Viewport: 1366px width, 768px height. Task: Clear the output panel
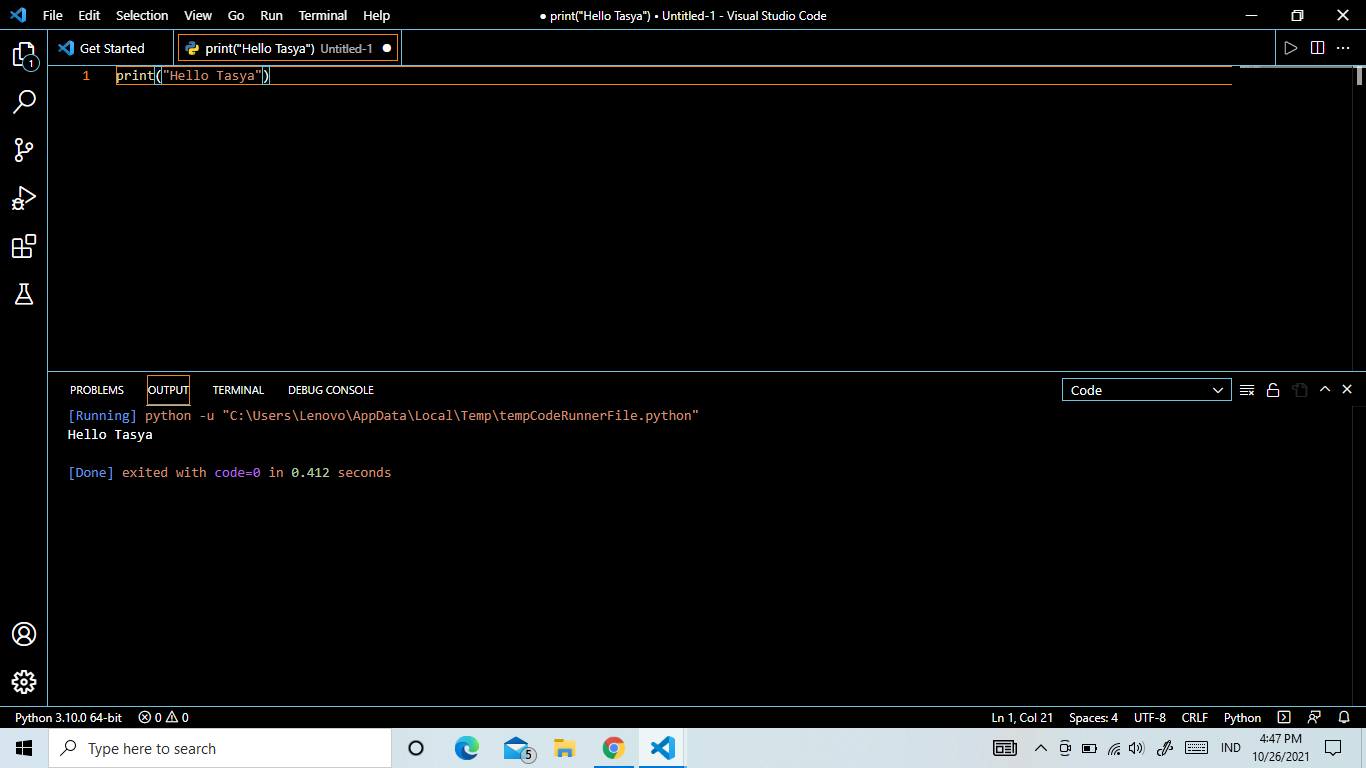(x=1247, y=390)
